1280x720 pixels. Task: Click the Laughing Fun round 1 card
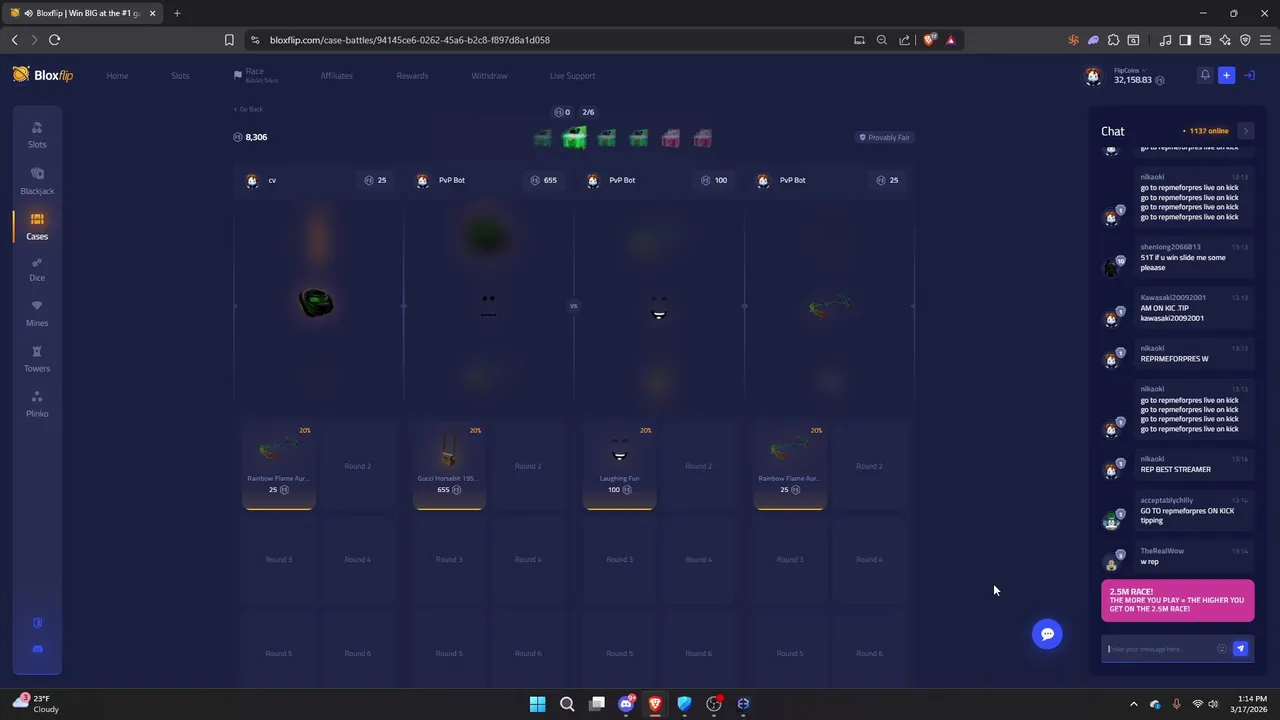click(x=619, y=466)
